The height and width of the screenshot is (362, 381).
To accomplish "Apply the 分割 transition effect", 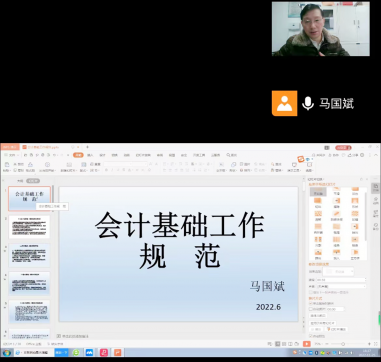I will (318, 242).
